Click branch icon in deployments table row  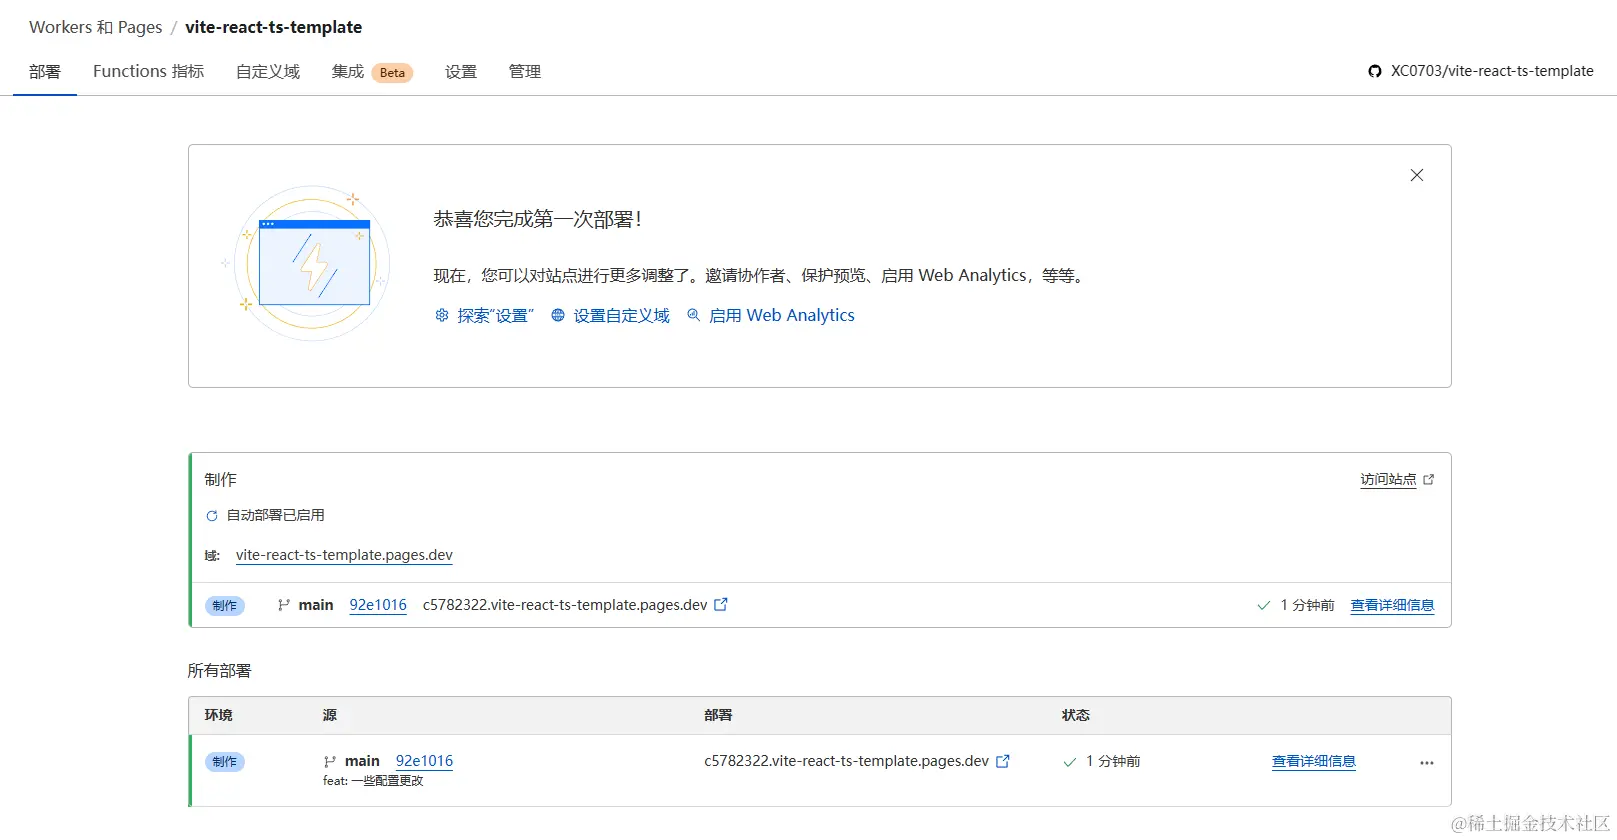330,762
